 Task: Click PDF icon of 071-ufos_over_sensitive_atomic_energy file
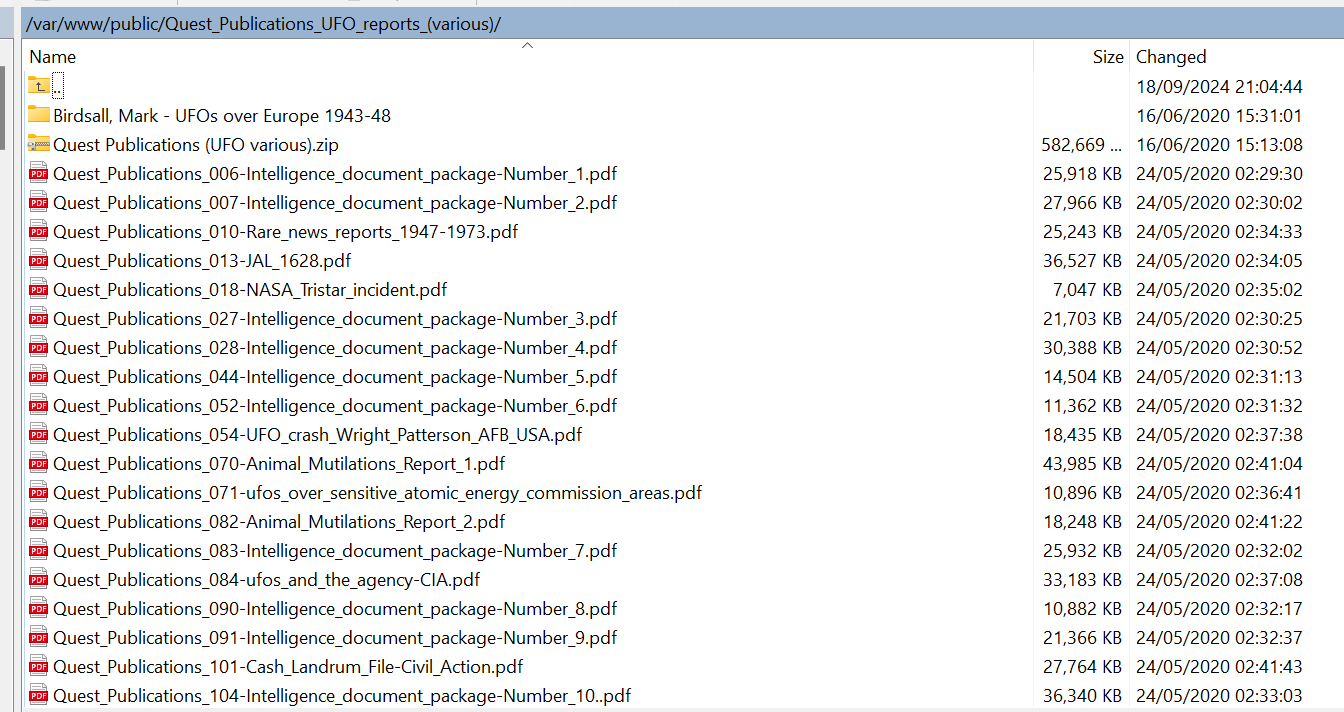pos(39,492)
